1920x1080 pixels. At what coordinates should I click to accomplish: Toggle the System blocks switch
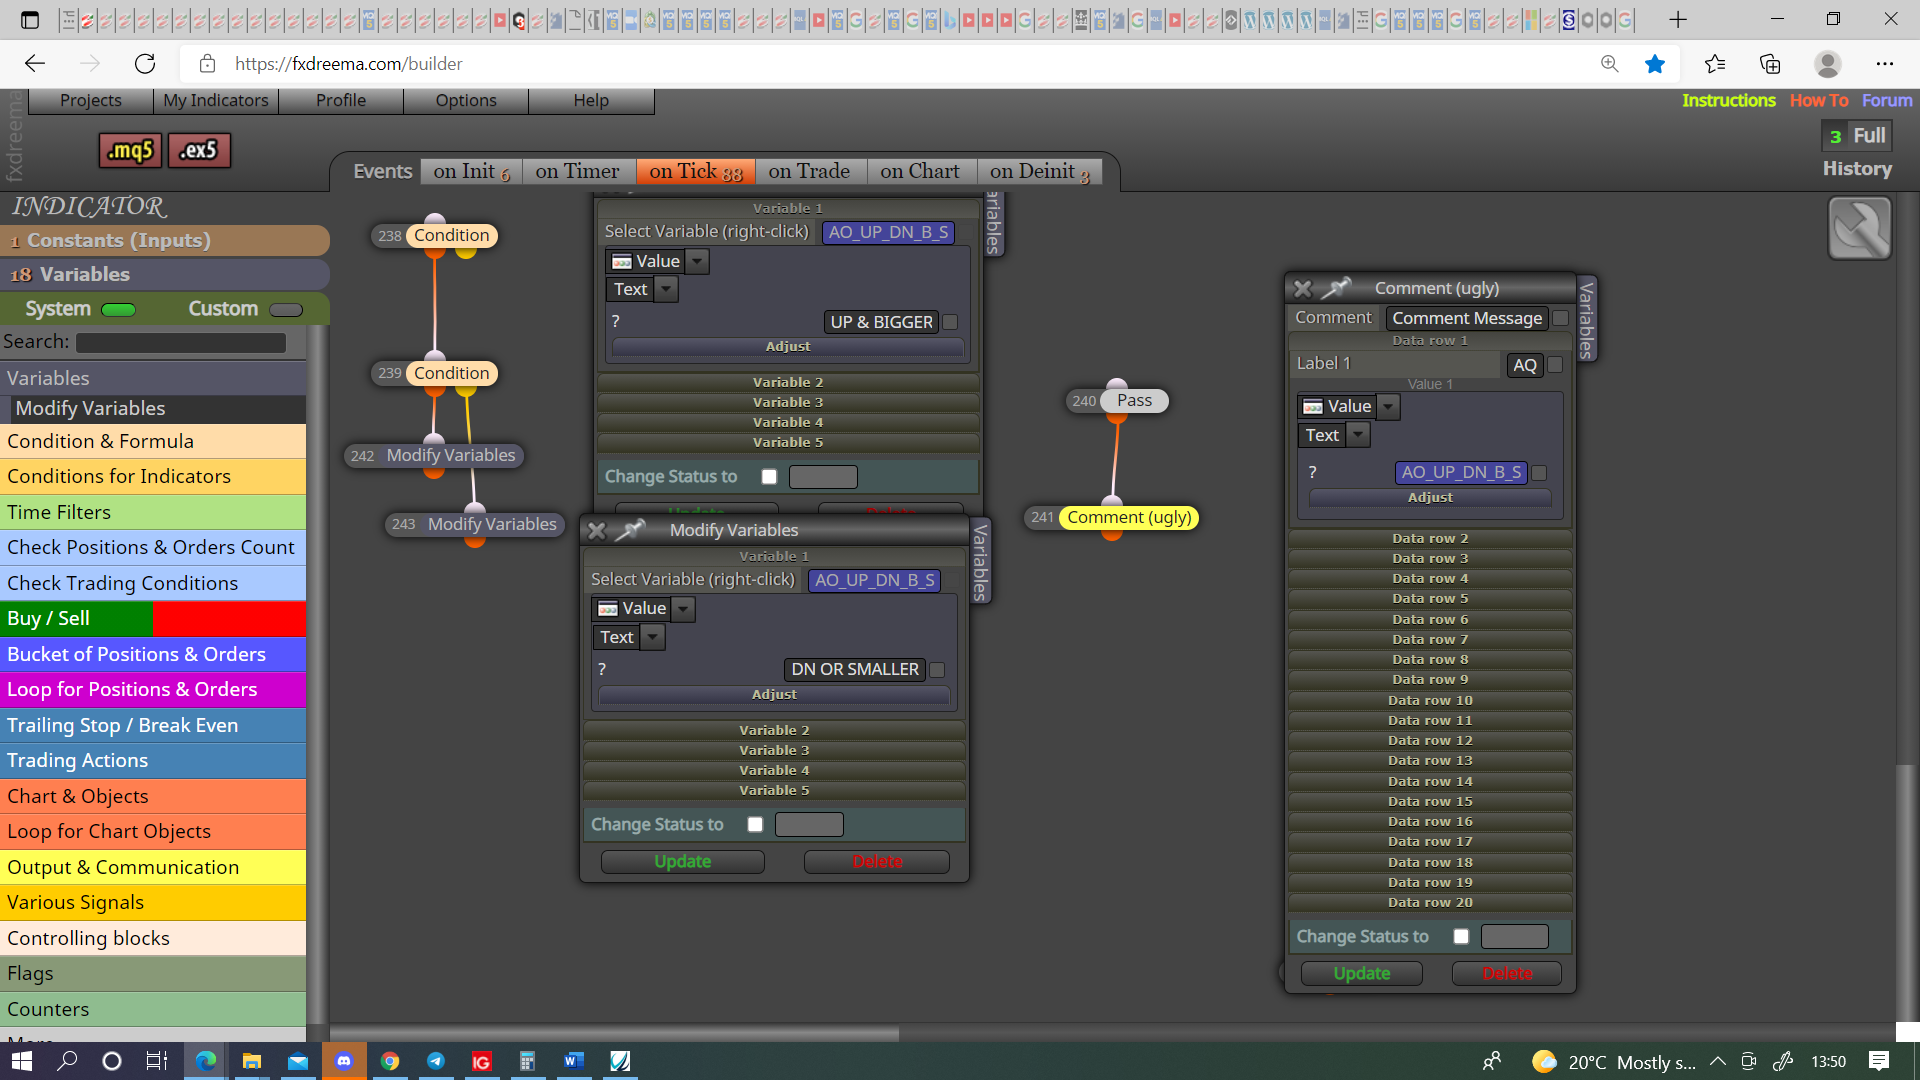(x=119, y=310)
